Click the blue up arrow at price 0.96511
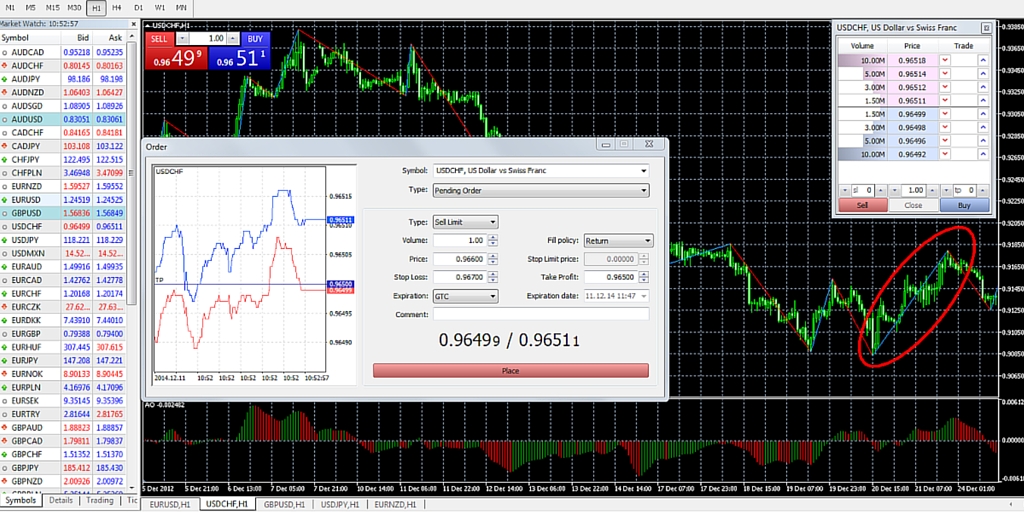Screen dimensions: 1024x512 coord(983,100)
